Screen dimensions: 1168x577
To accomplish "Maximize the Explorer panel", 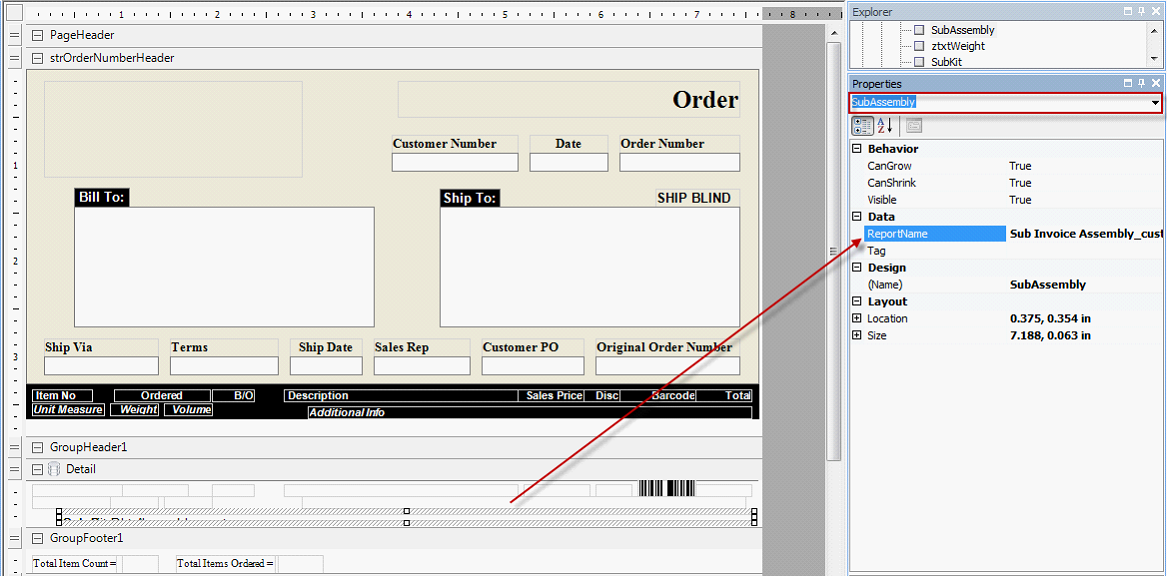I will pos(1129,11).
